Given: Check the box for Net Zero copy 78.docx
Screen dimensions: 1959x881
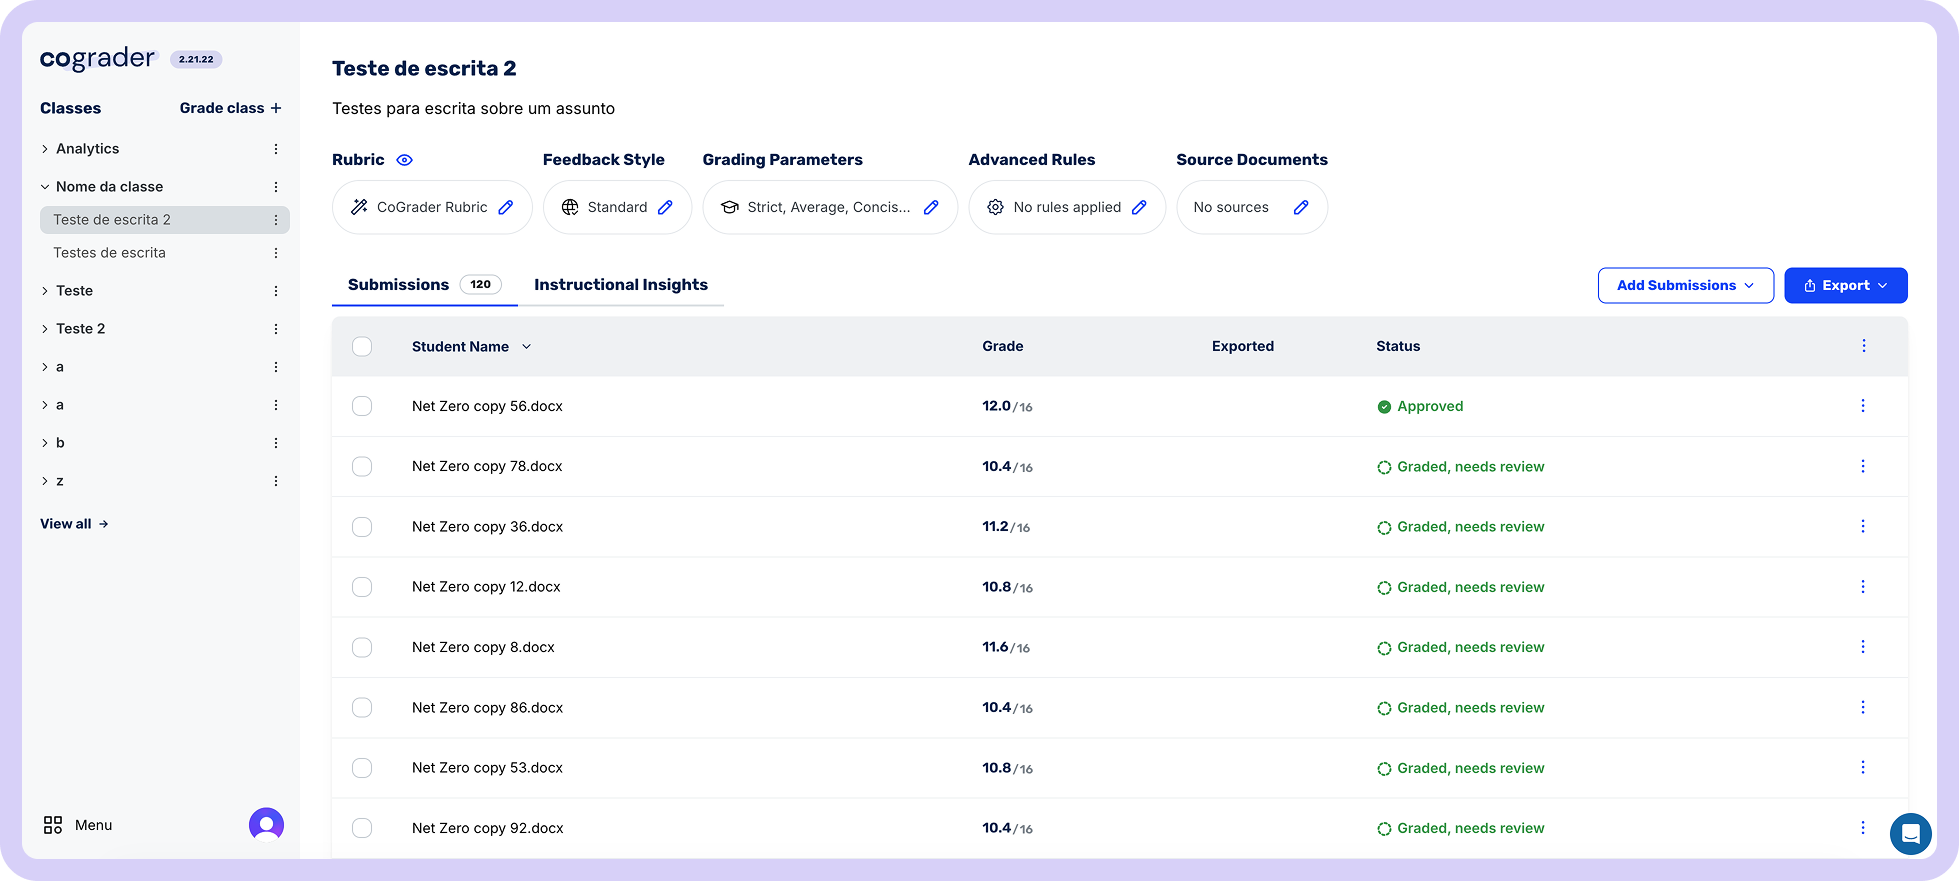Looking at the screenshot, I should pyautogui.click(x=362, y=467).
